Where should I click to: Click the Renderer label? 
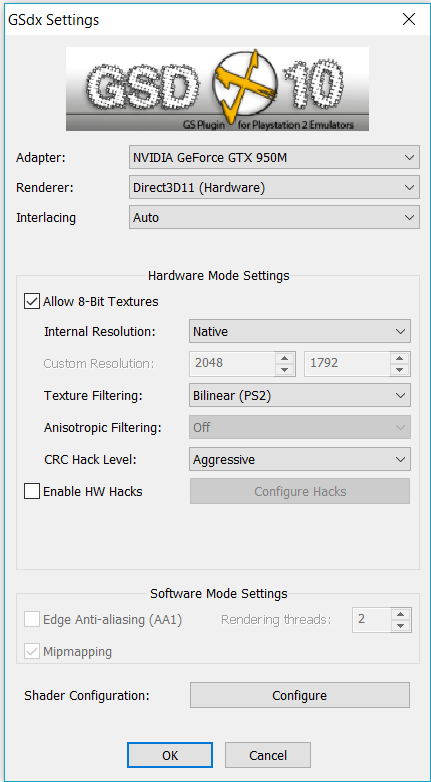tap(44, 188)
